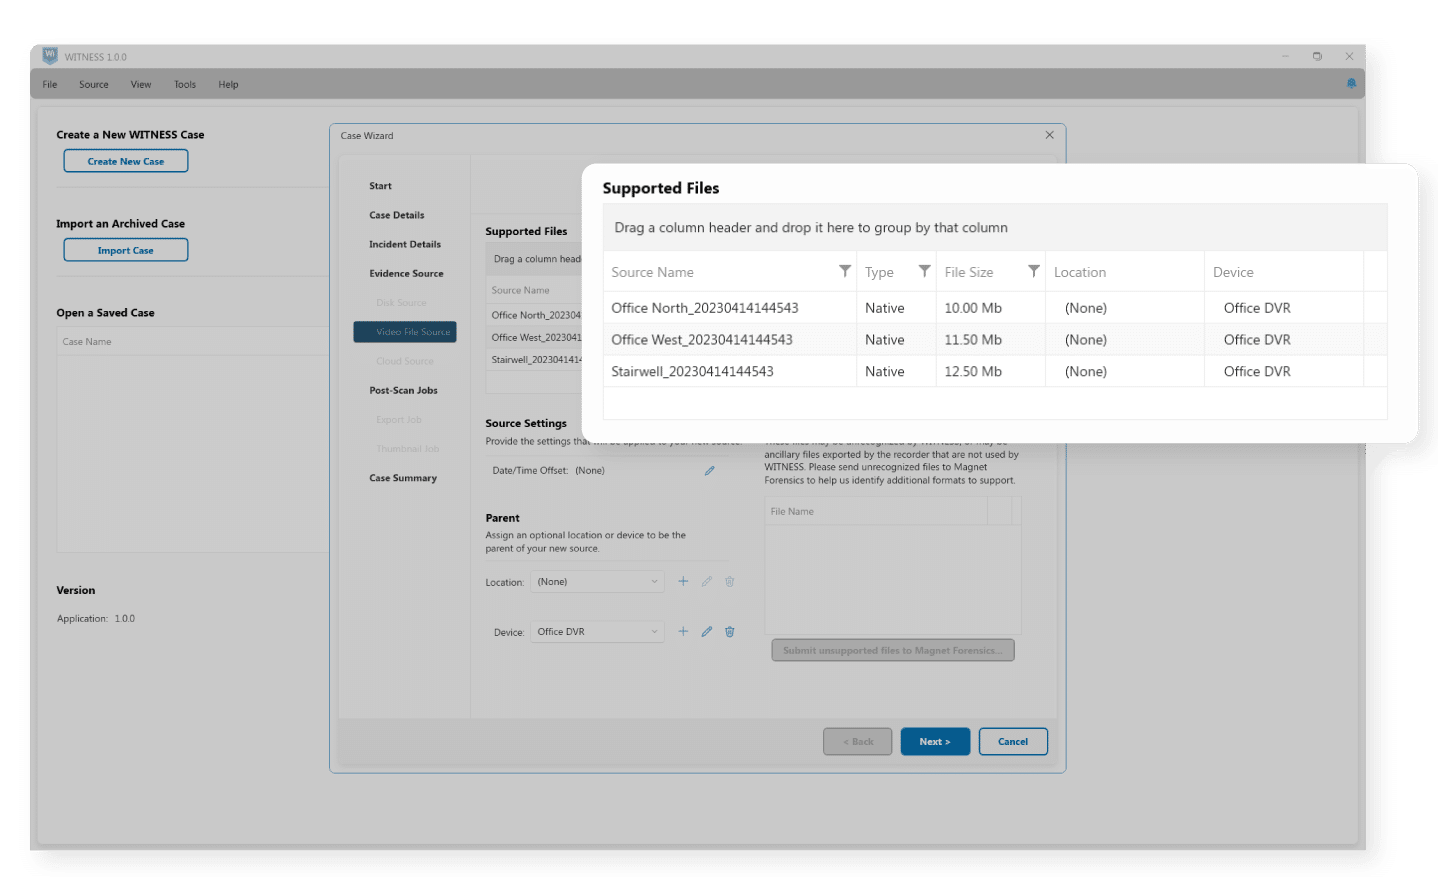Screen dimensions: 1438x880
Task: Open the View menu
Action: (x=141, y=84)
